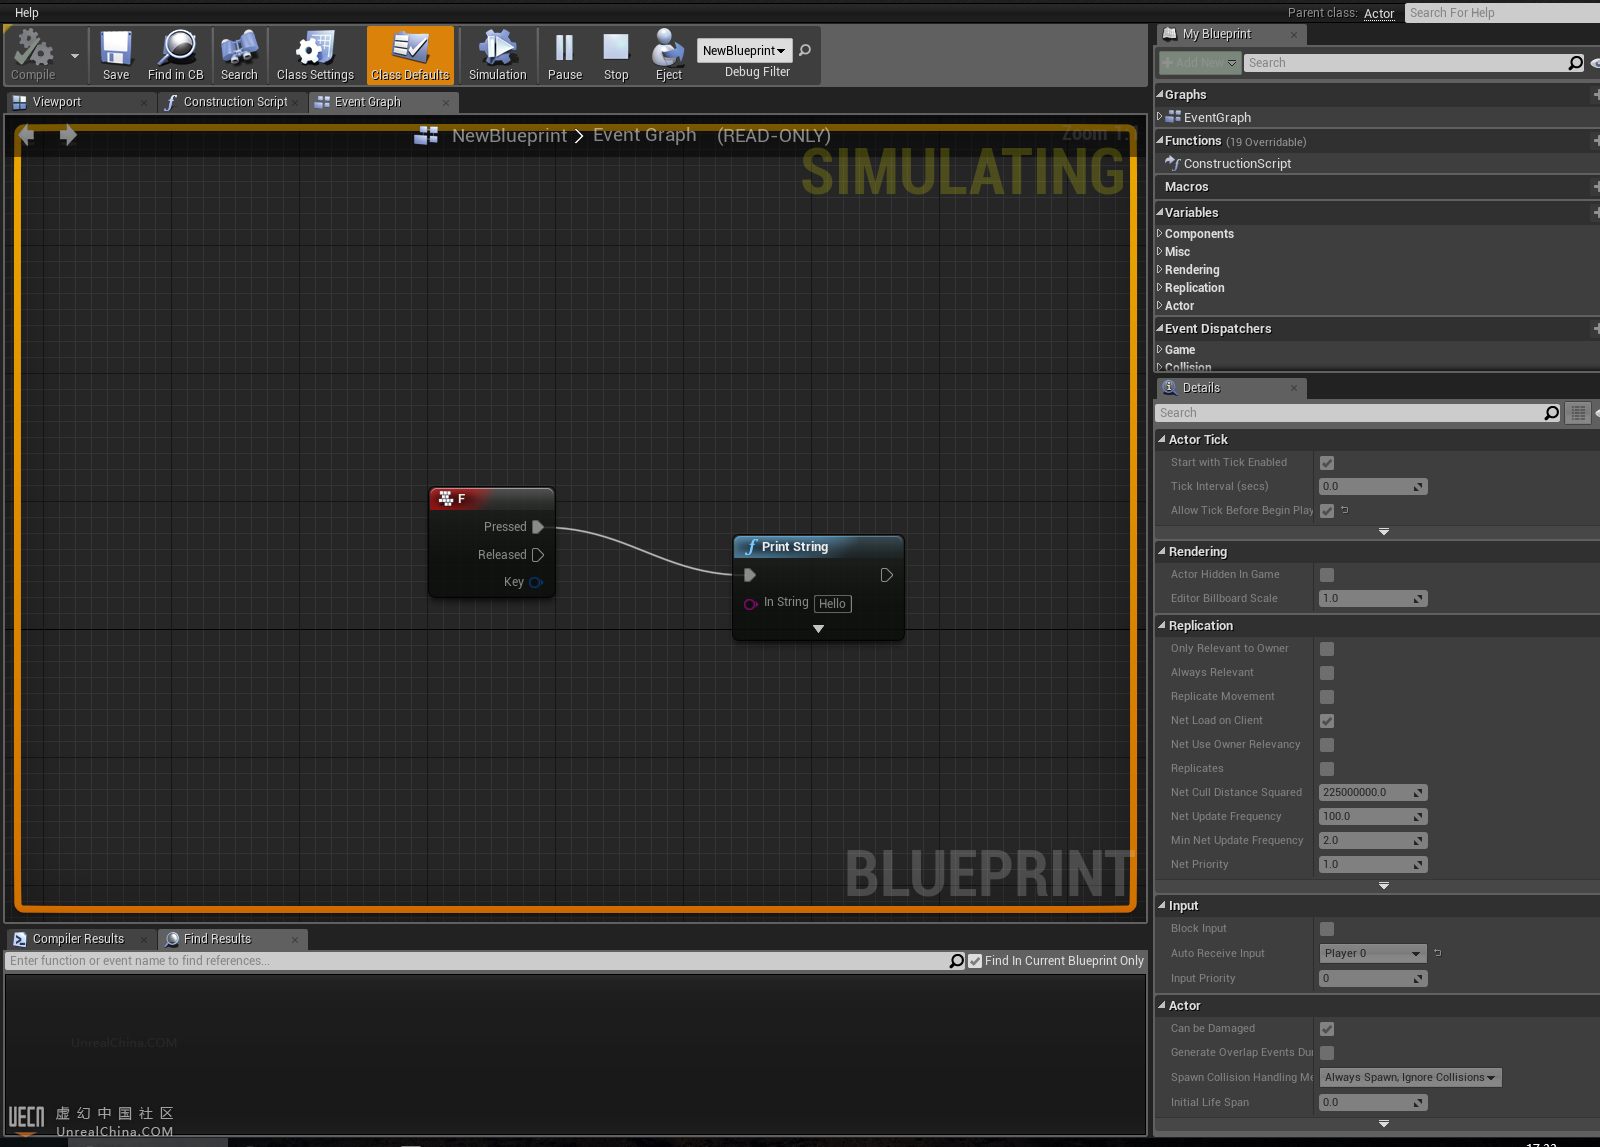Click the In String input pin
This screenshot has width=1600, height=1147.
tap(750, 603)
